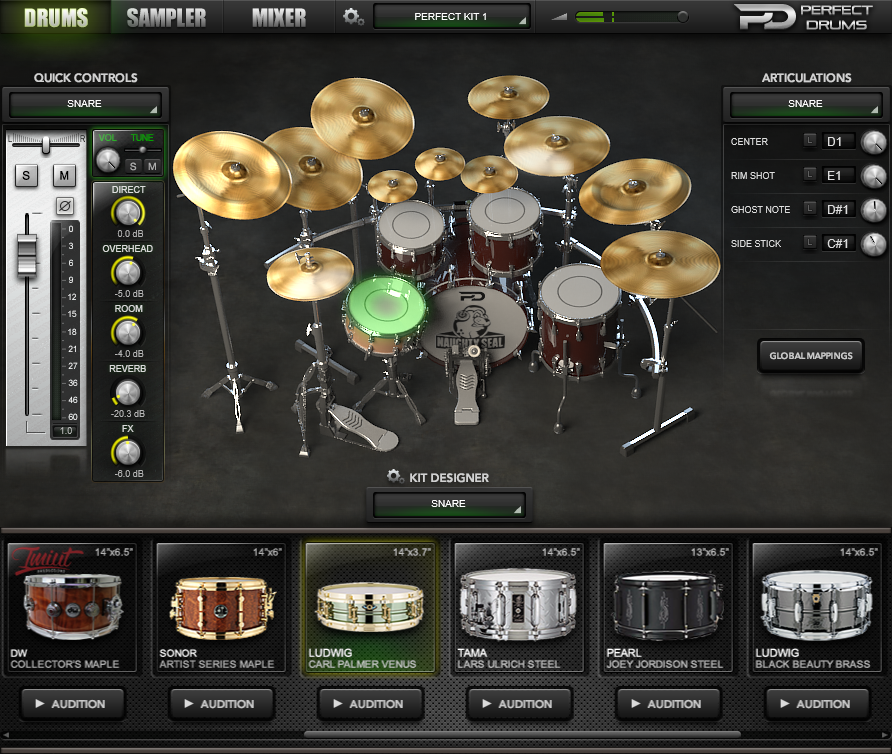Click the top center crash cymbal
892x754 pixels.
click(362, 117)
